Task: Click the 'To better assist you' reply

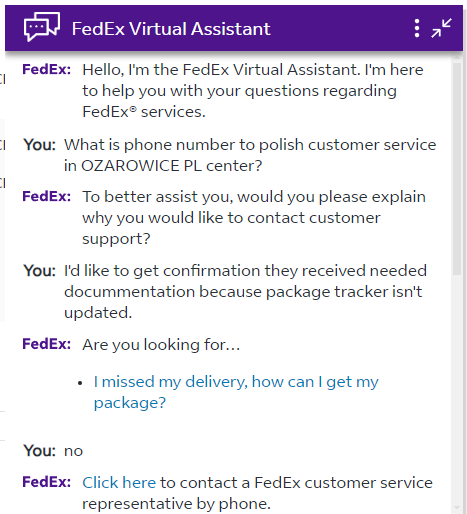Action: click(254, 218)
